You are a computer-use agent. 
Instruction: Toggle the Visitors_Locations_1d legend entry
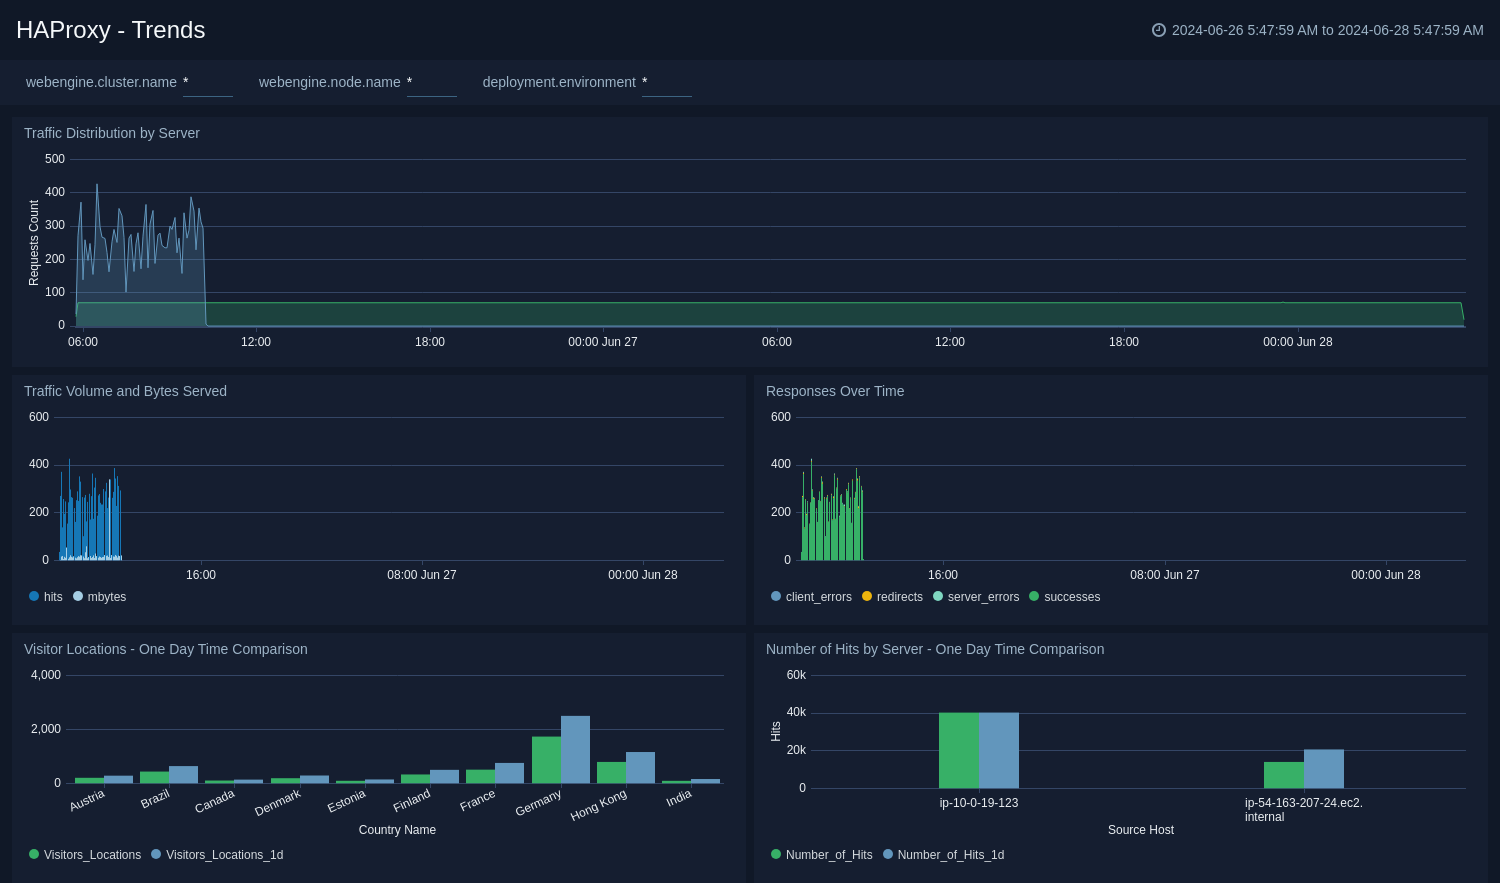tap(217, 855)
